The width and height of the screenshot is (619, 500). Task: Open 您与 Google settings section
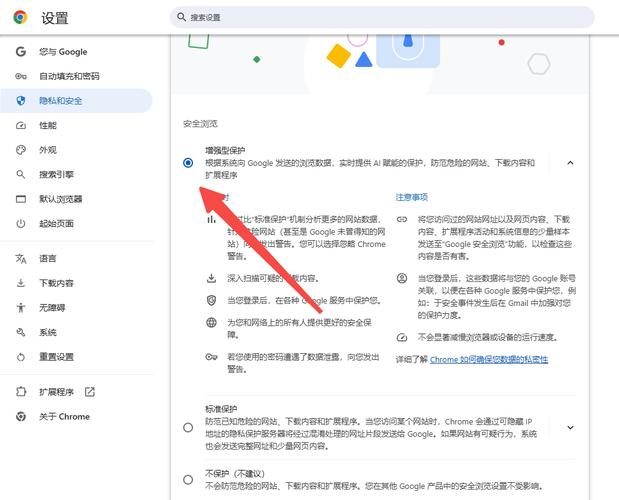(x=76, y=52)
